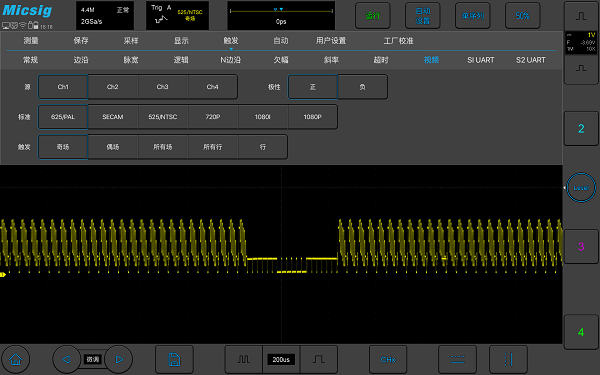Click the 微调 fine-tune label
The height and width of the screenshot is (375, 600).
93,359
